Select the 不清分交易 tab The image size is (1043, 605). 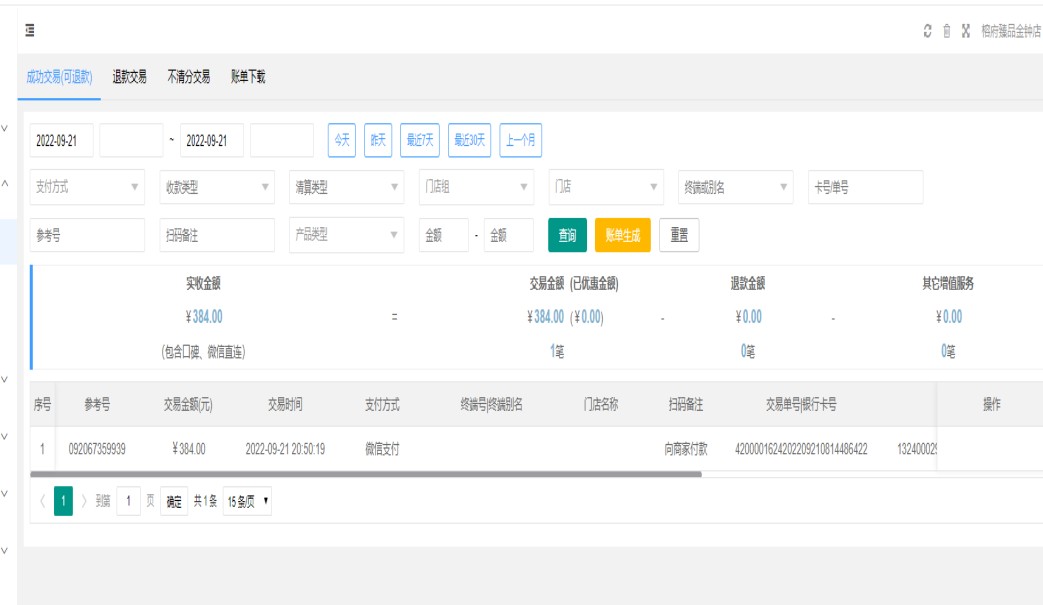pos(188,77)
